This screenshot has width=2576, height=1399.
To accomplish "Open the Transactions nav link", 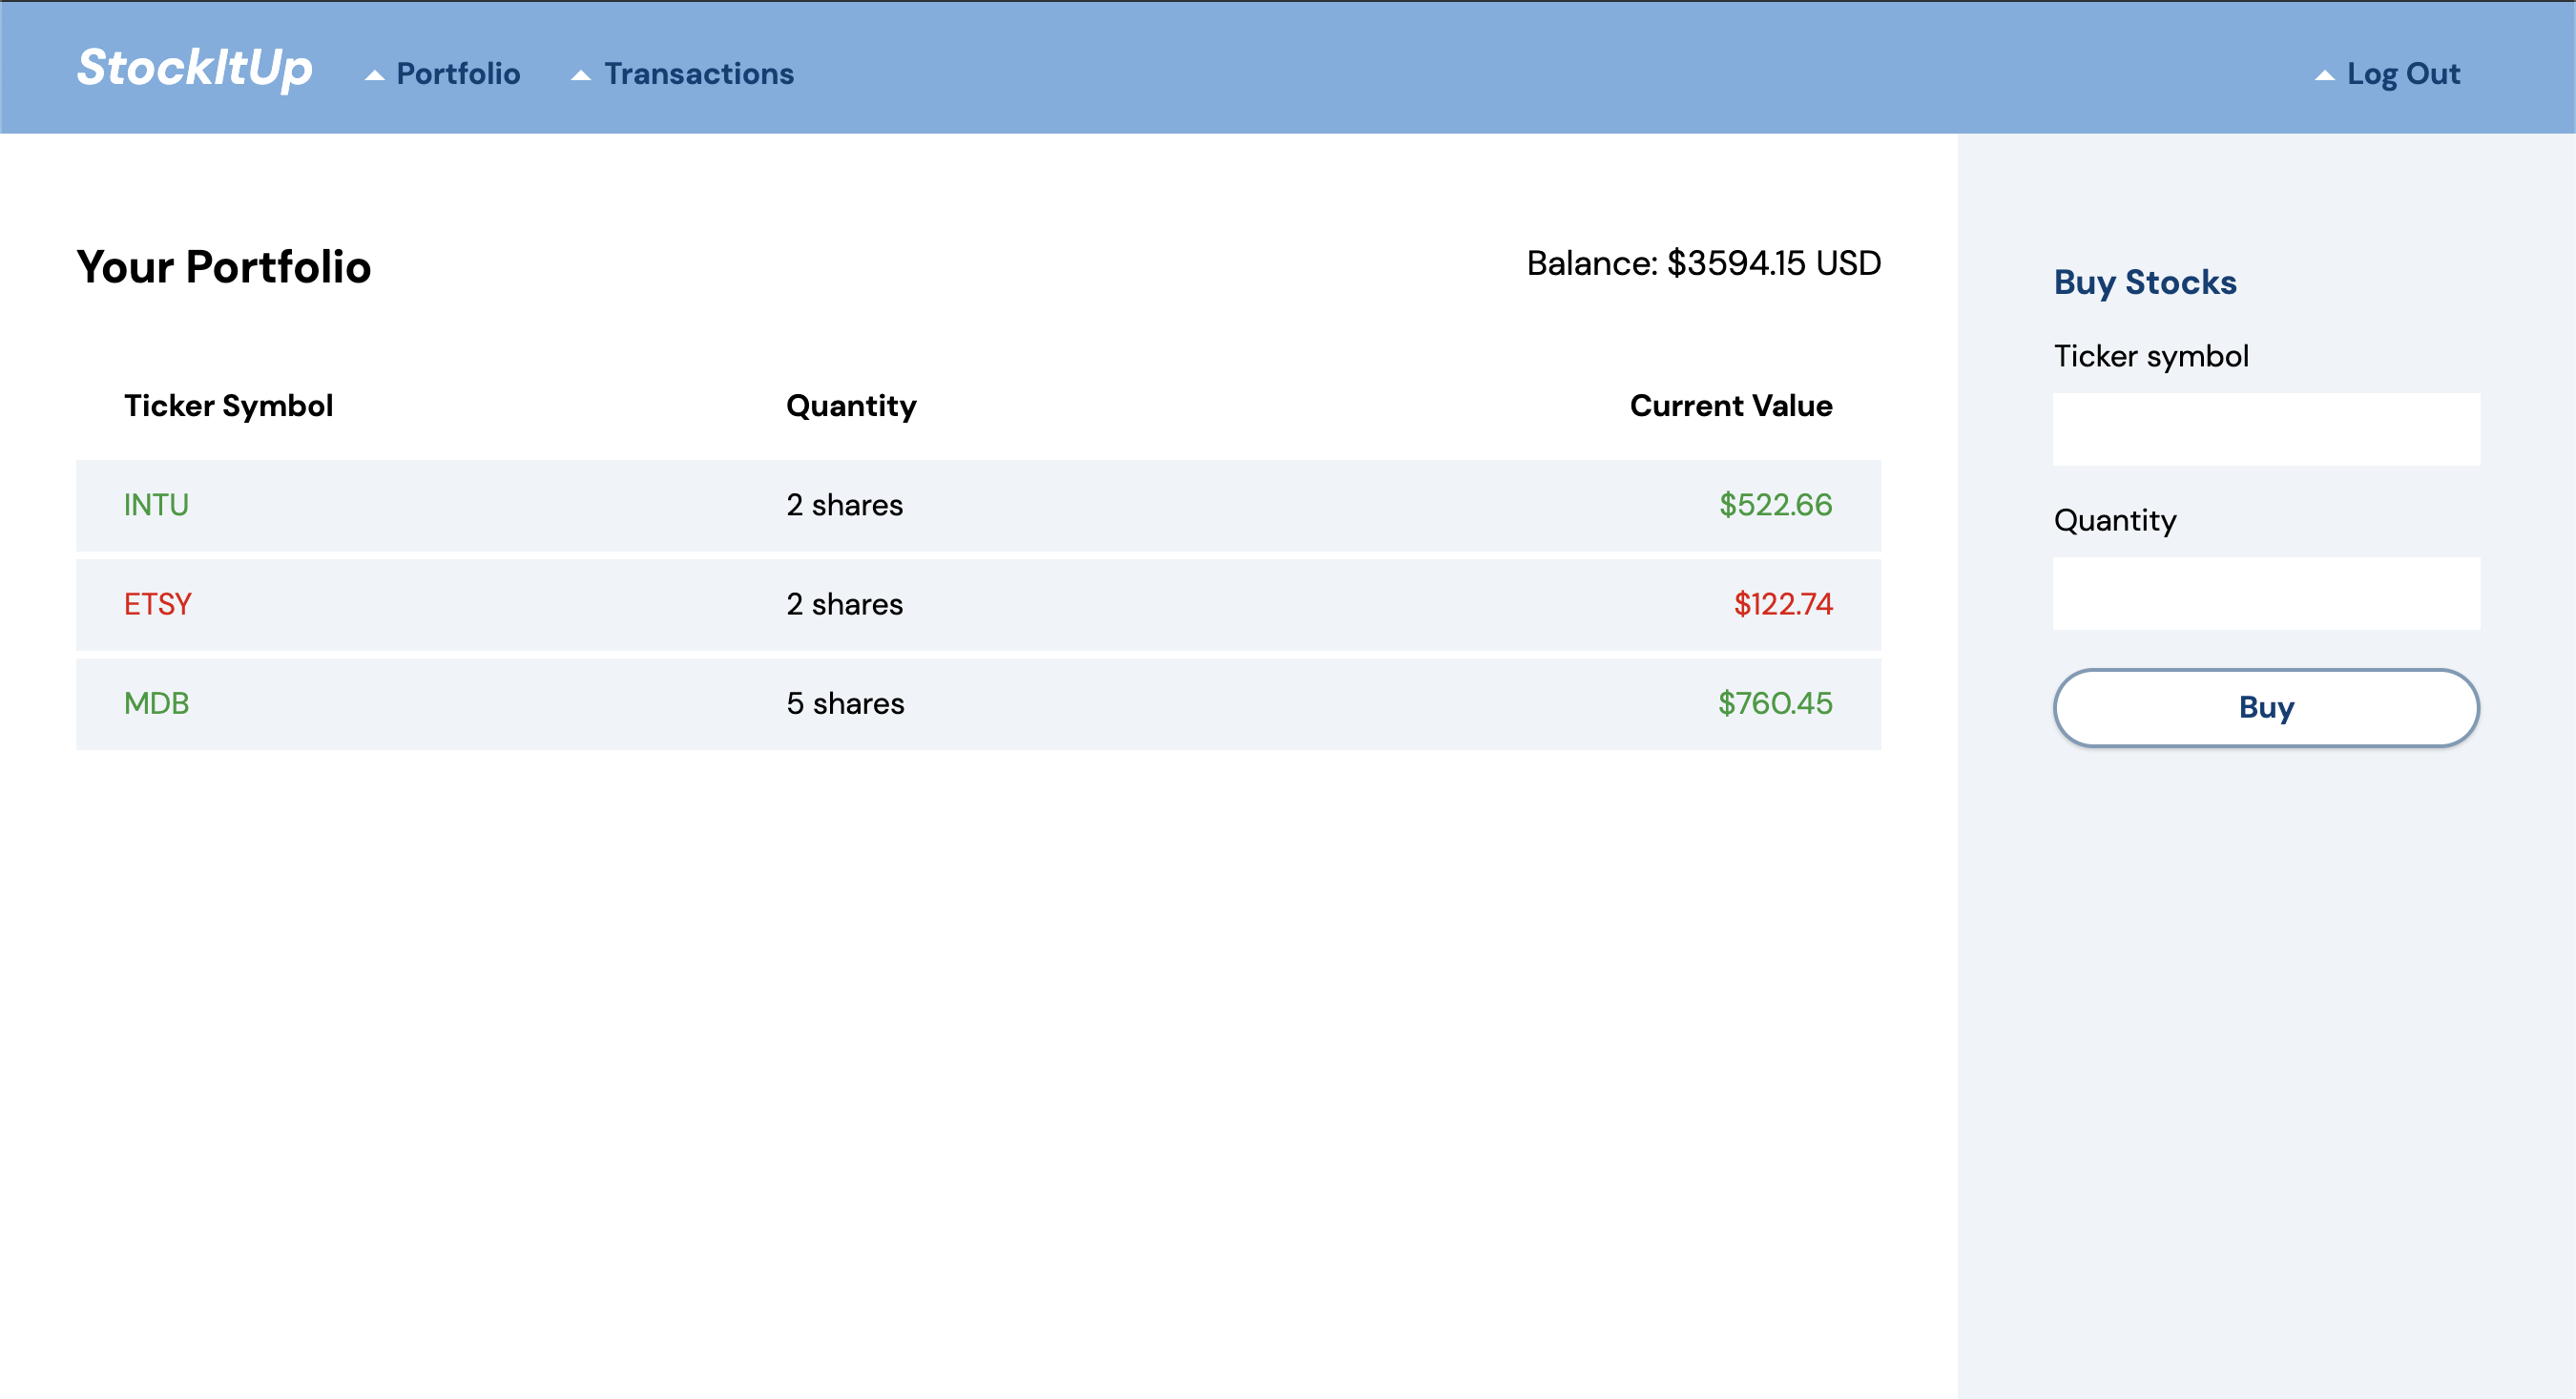I will 699,74.
